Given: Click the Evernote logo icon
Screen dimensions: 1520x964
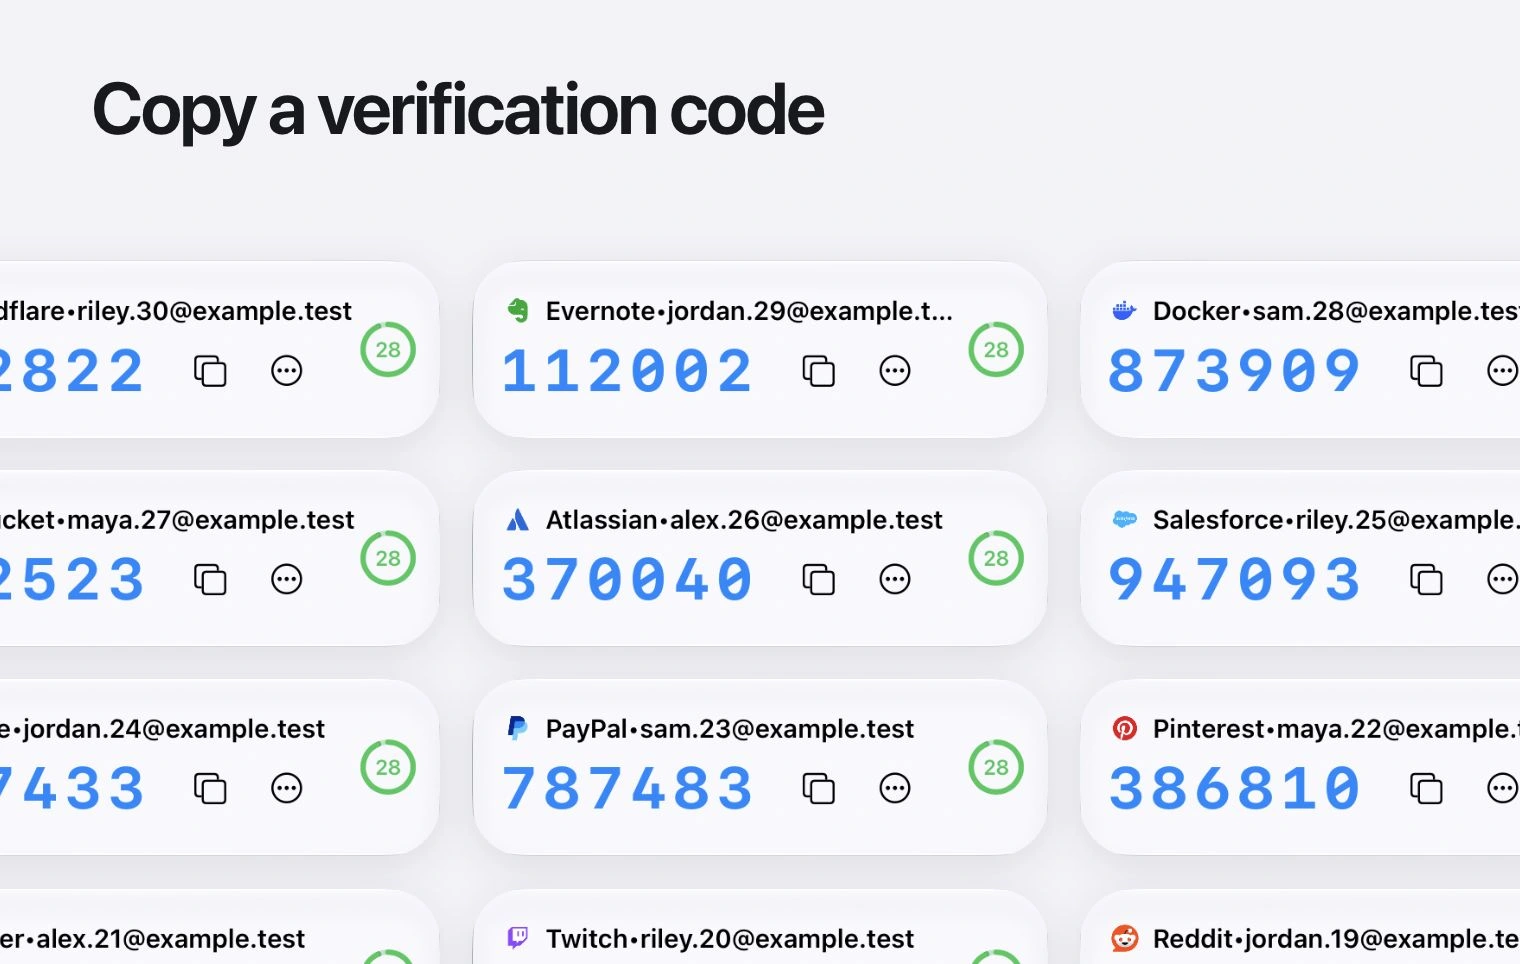Looking at the screenshot, I should 517,311.
